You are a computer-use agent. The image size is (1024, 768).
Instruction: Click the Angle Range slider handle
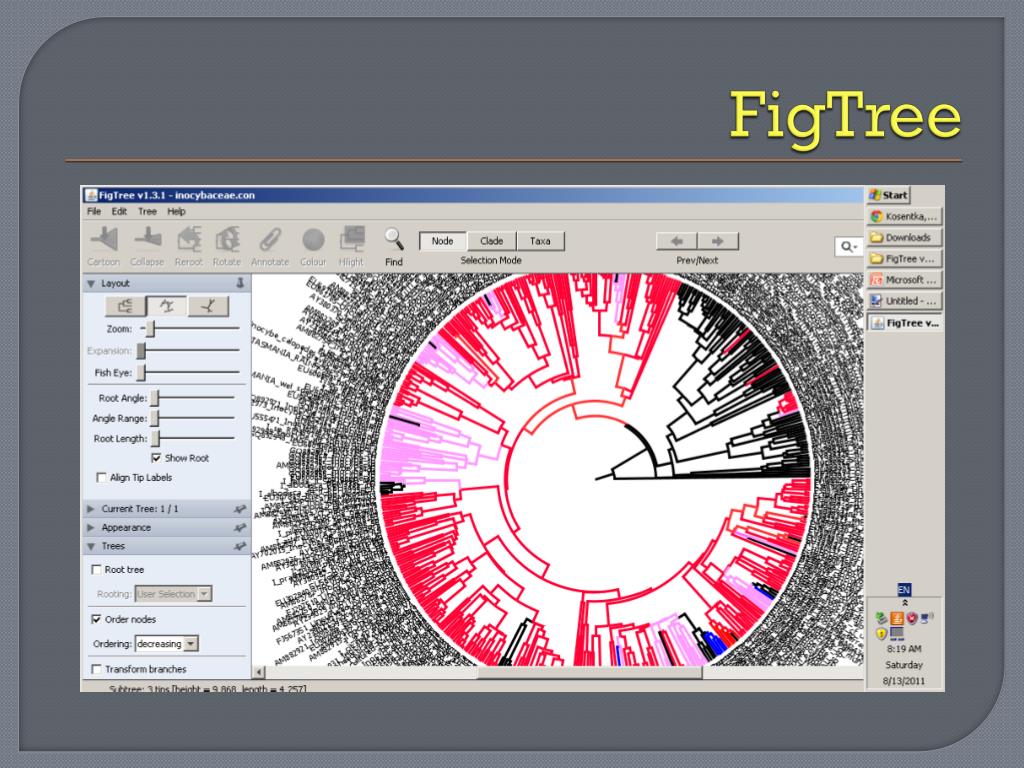(x=155, y=418)
